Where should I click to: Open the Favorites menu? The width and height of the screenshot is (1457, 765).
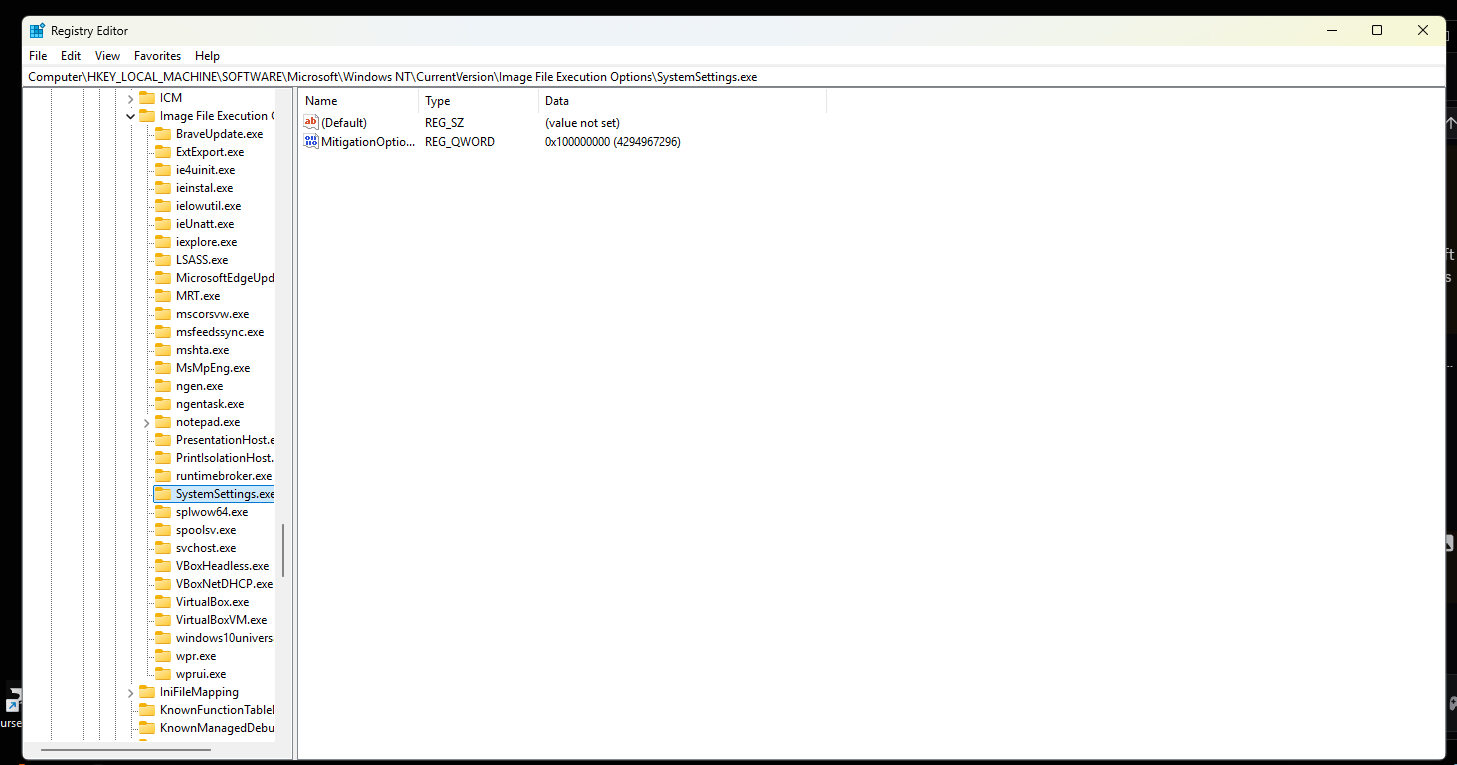158,56
